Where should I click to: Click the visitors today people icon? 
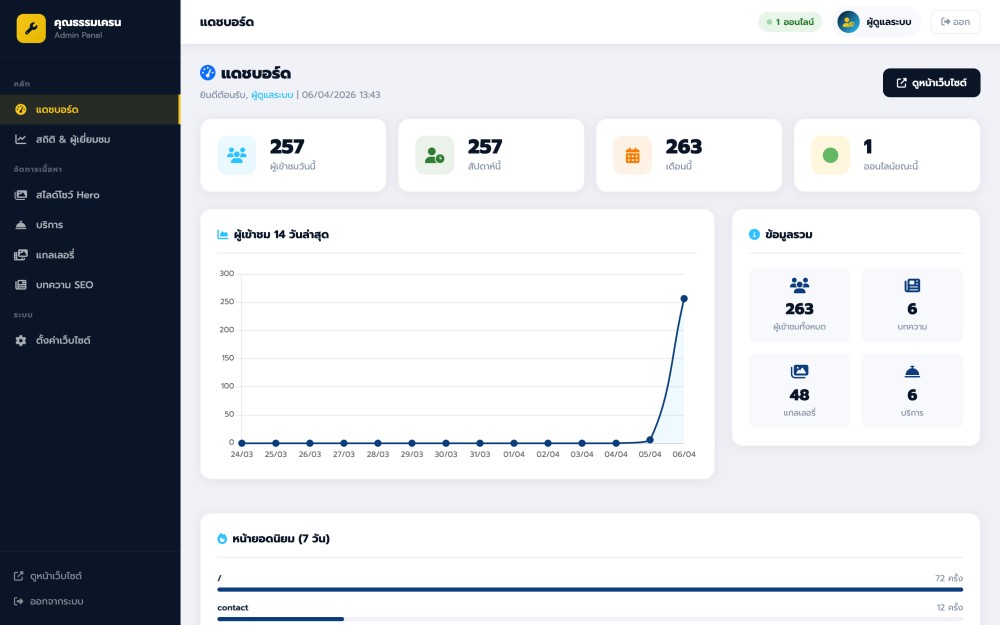click(237, 155)
